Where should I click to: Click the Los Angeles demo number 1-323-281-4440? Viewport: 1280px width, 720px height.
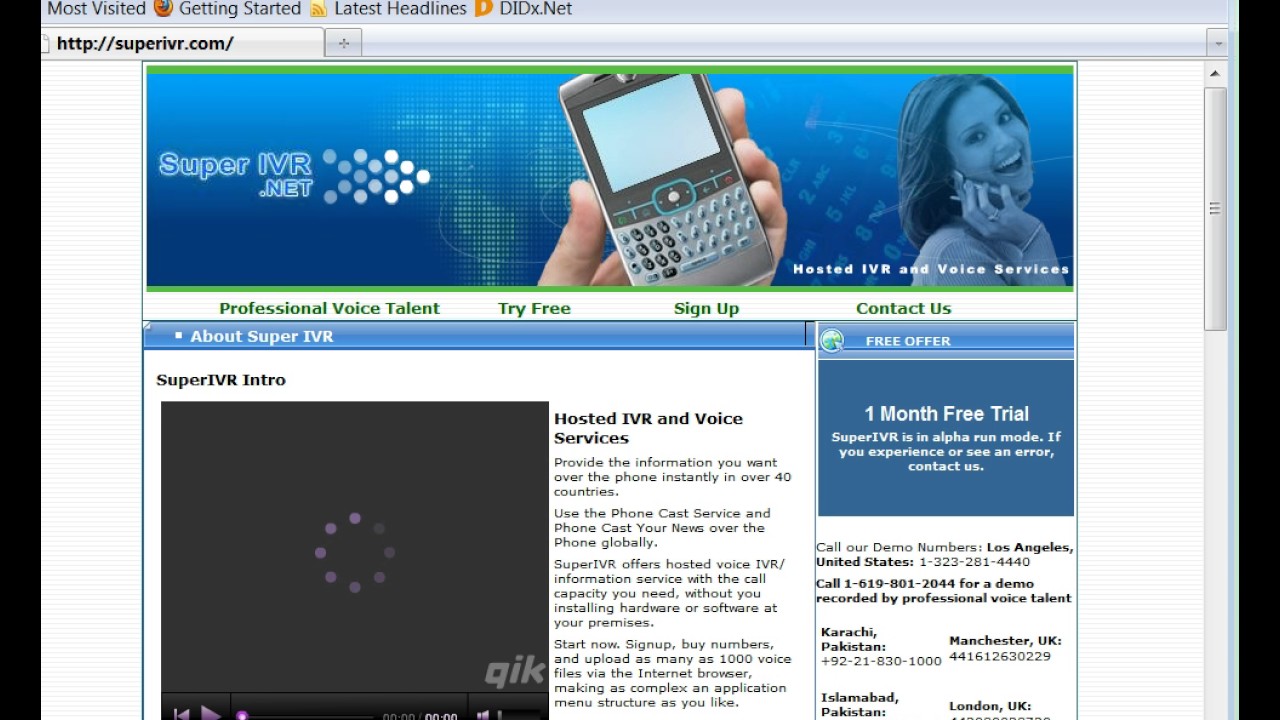(974, 562)
